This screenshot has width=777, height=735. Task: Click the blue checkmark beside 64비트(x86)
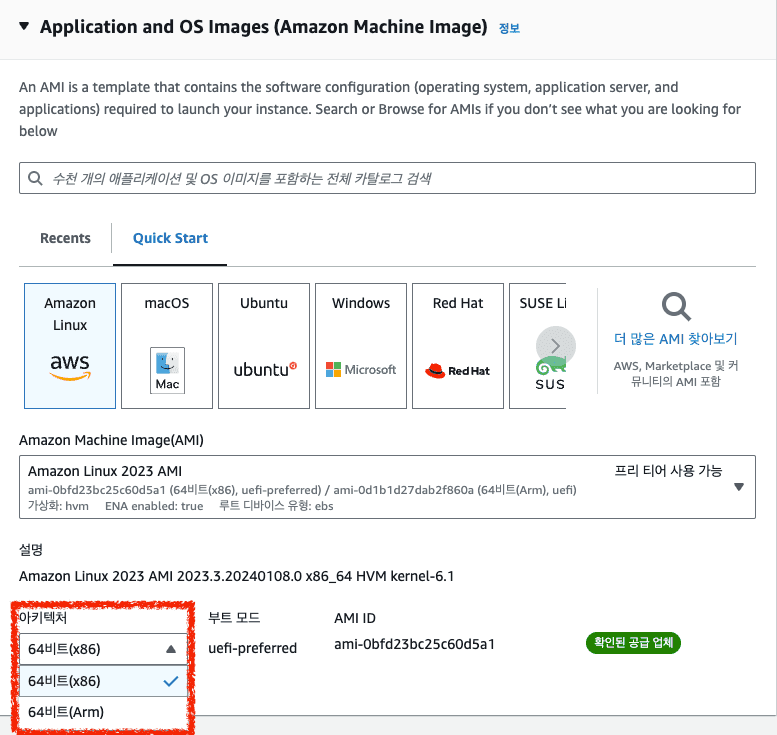click(x=170, y=681)
